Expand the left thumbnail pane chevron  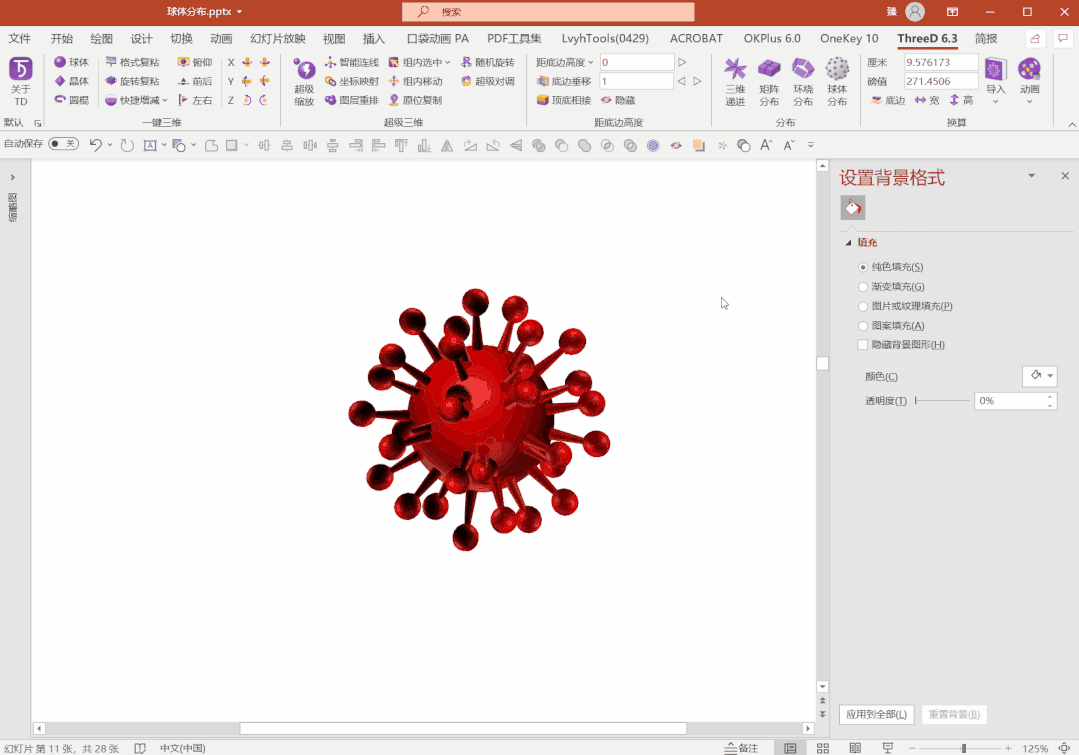[x=12, y=178]
